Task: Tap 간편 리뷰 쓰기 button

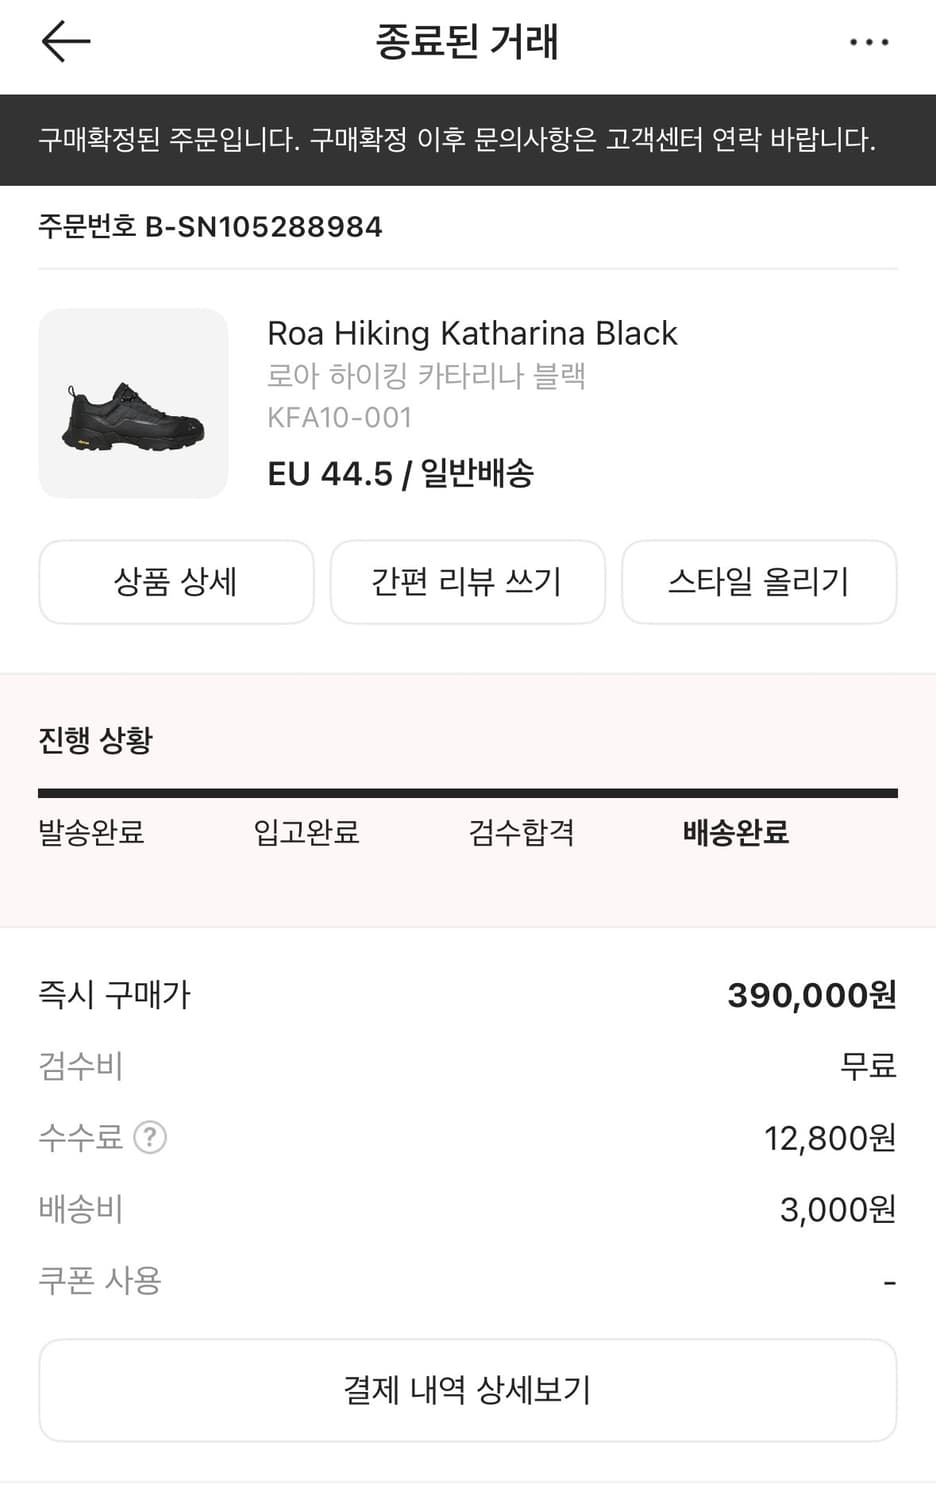Action: tap(467, 582)
